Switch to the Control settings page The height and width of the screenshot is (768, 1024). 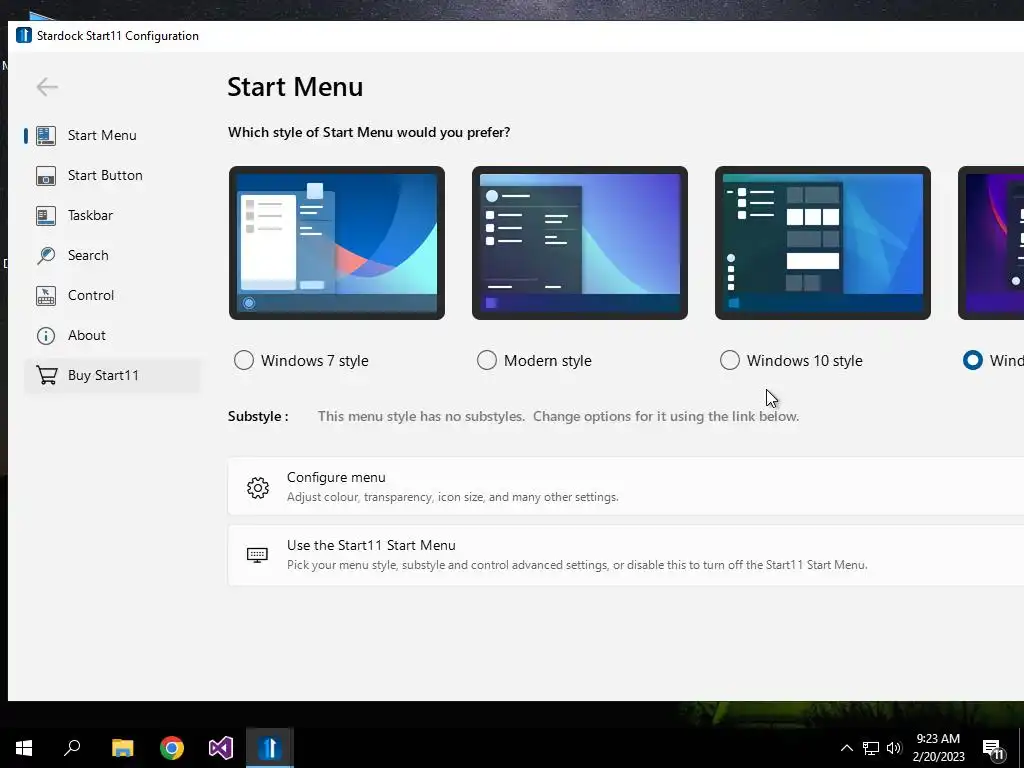112,295
